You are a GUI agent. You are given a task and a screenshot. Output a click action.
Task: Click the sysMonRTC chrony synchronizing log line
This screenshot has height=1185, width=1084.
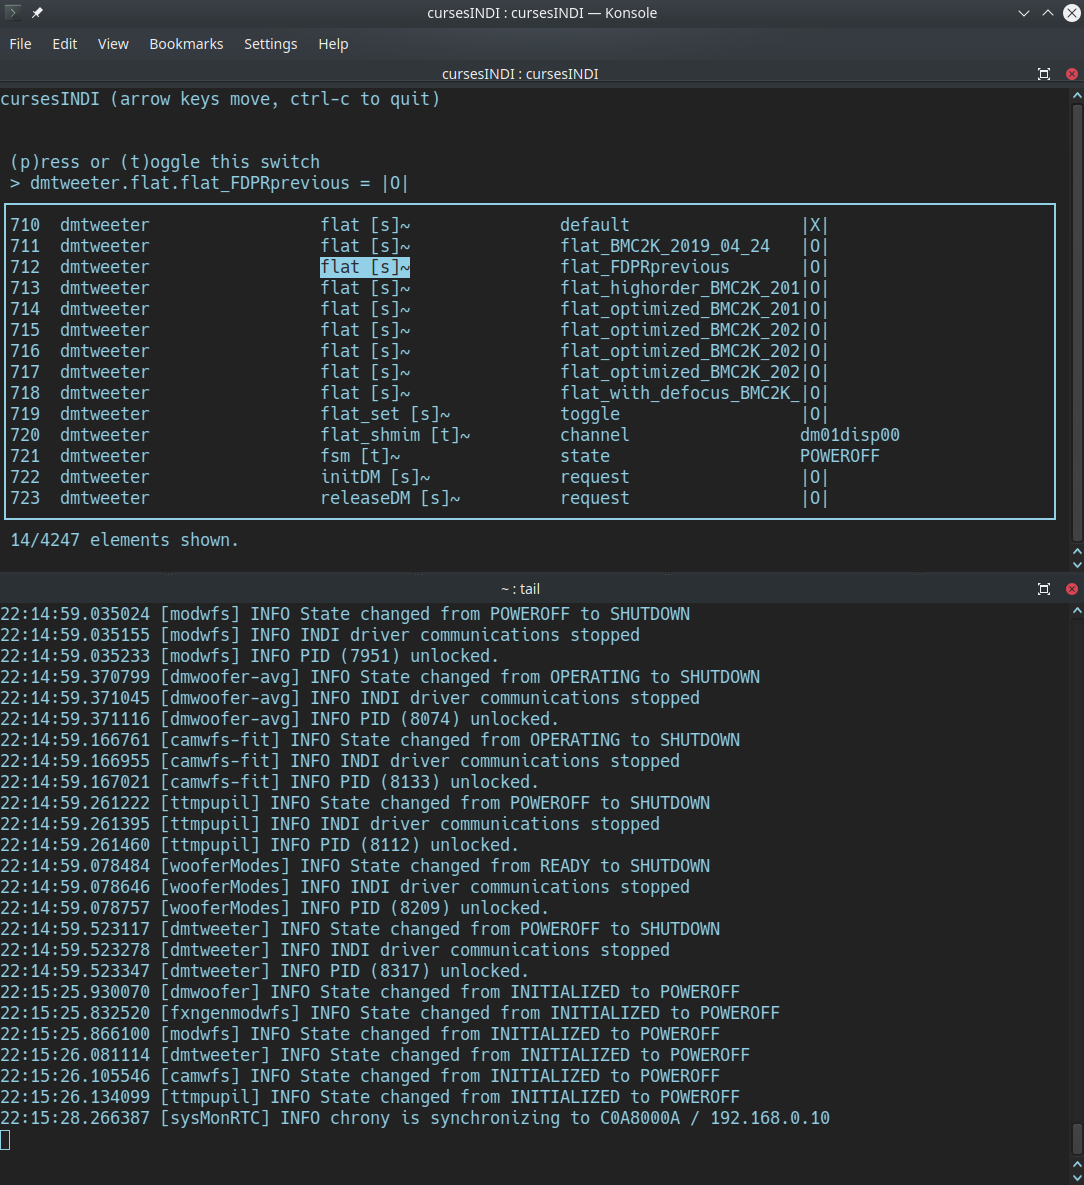(x=415, y=1118)
